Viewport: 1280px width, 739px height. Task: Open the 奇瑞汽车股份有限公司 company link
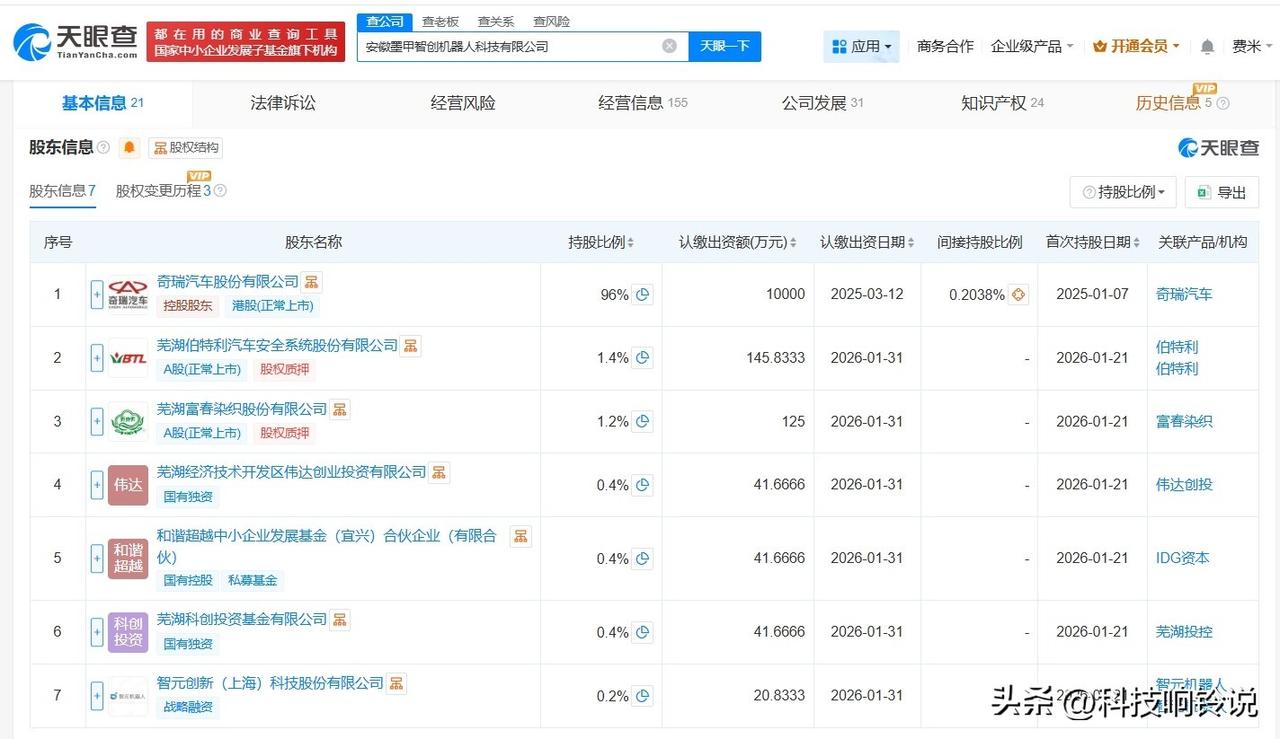click(228, 282)
